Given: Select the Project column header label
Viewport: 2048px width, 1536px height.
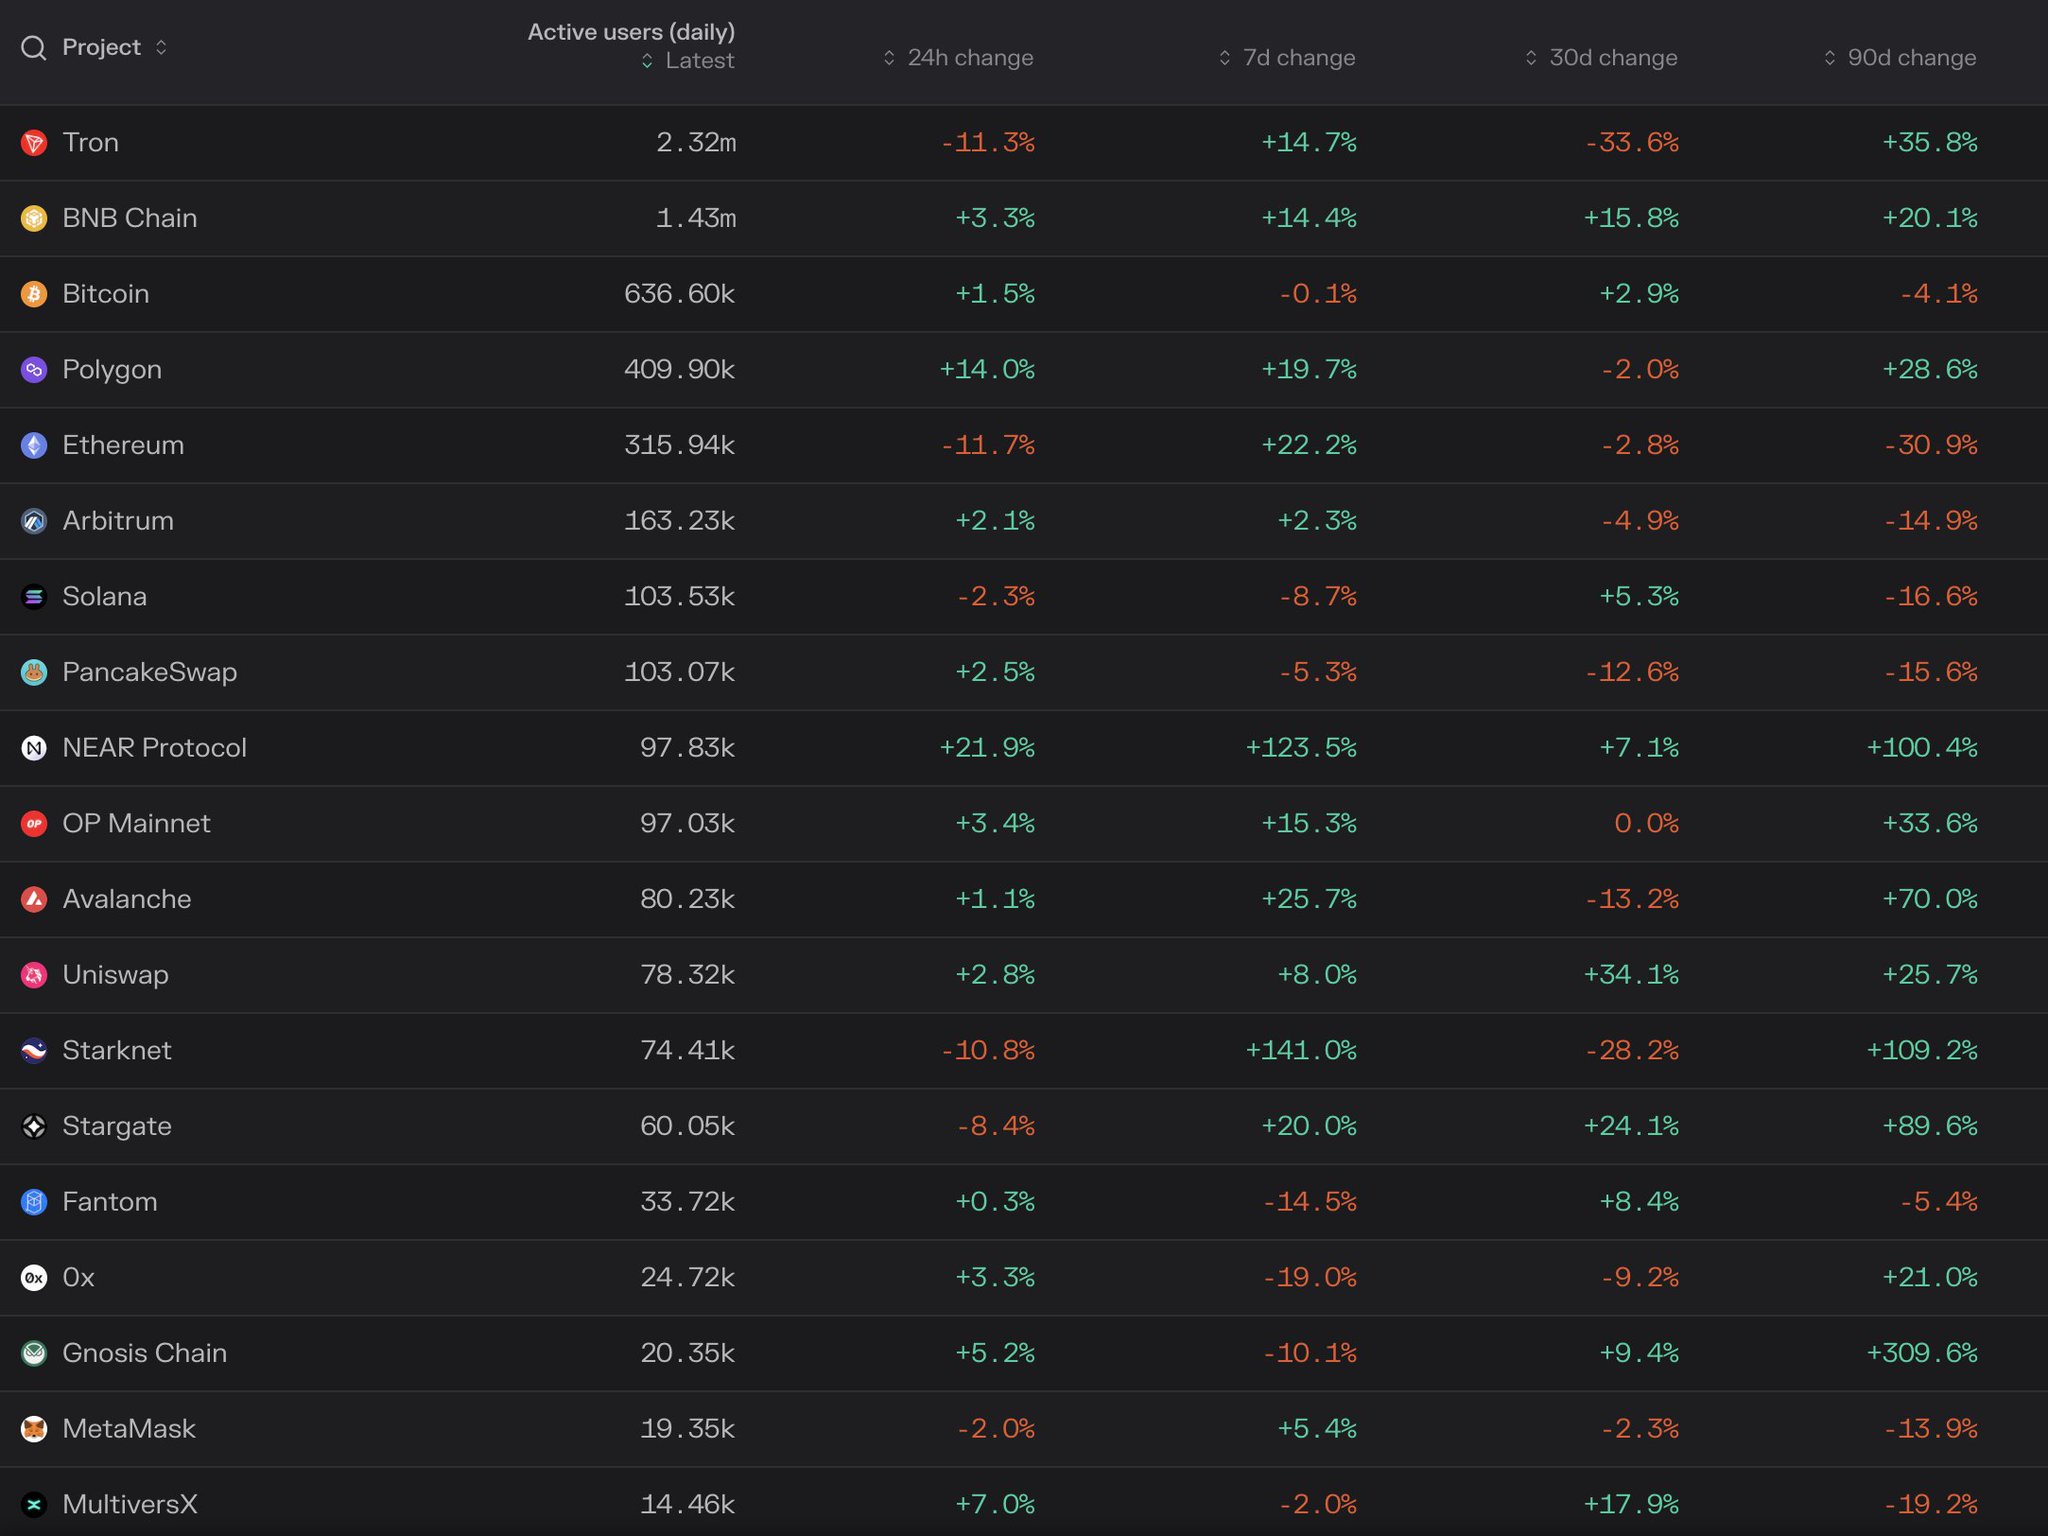Looking at the screenshot, I should [x=103, y=46].
